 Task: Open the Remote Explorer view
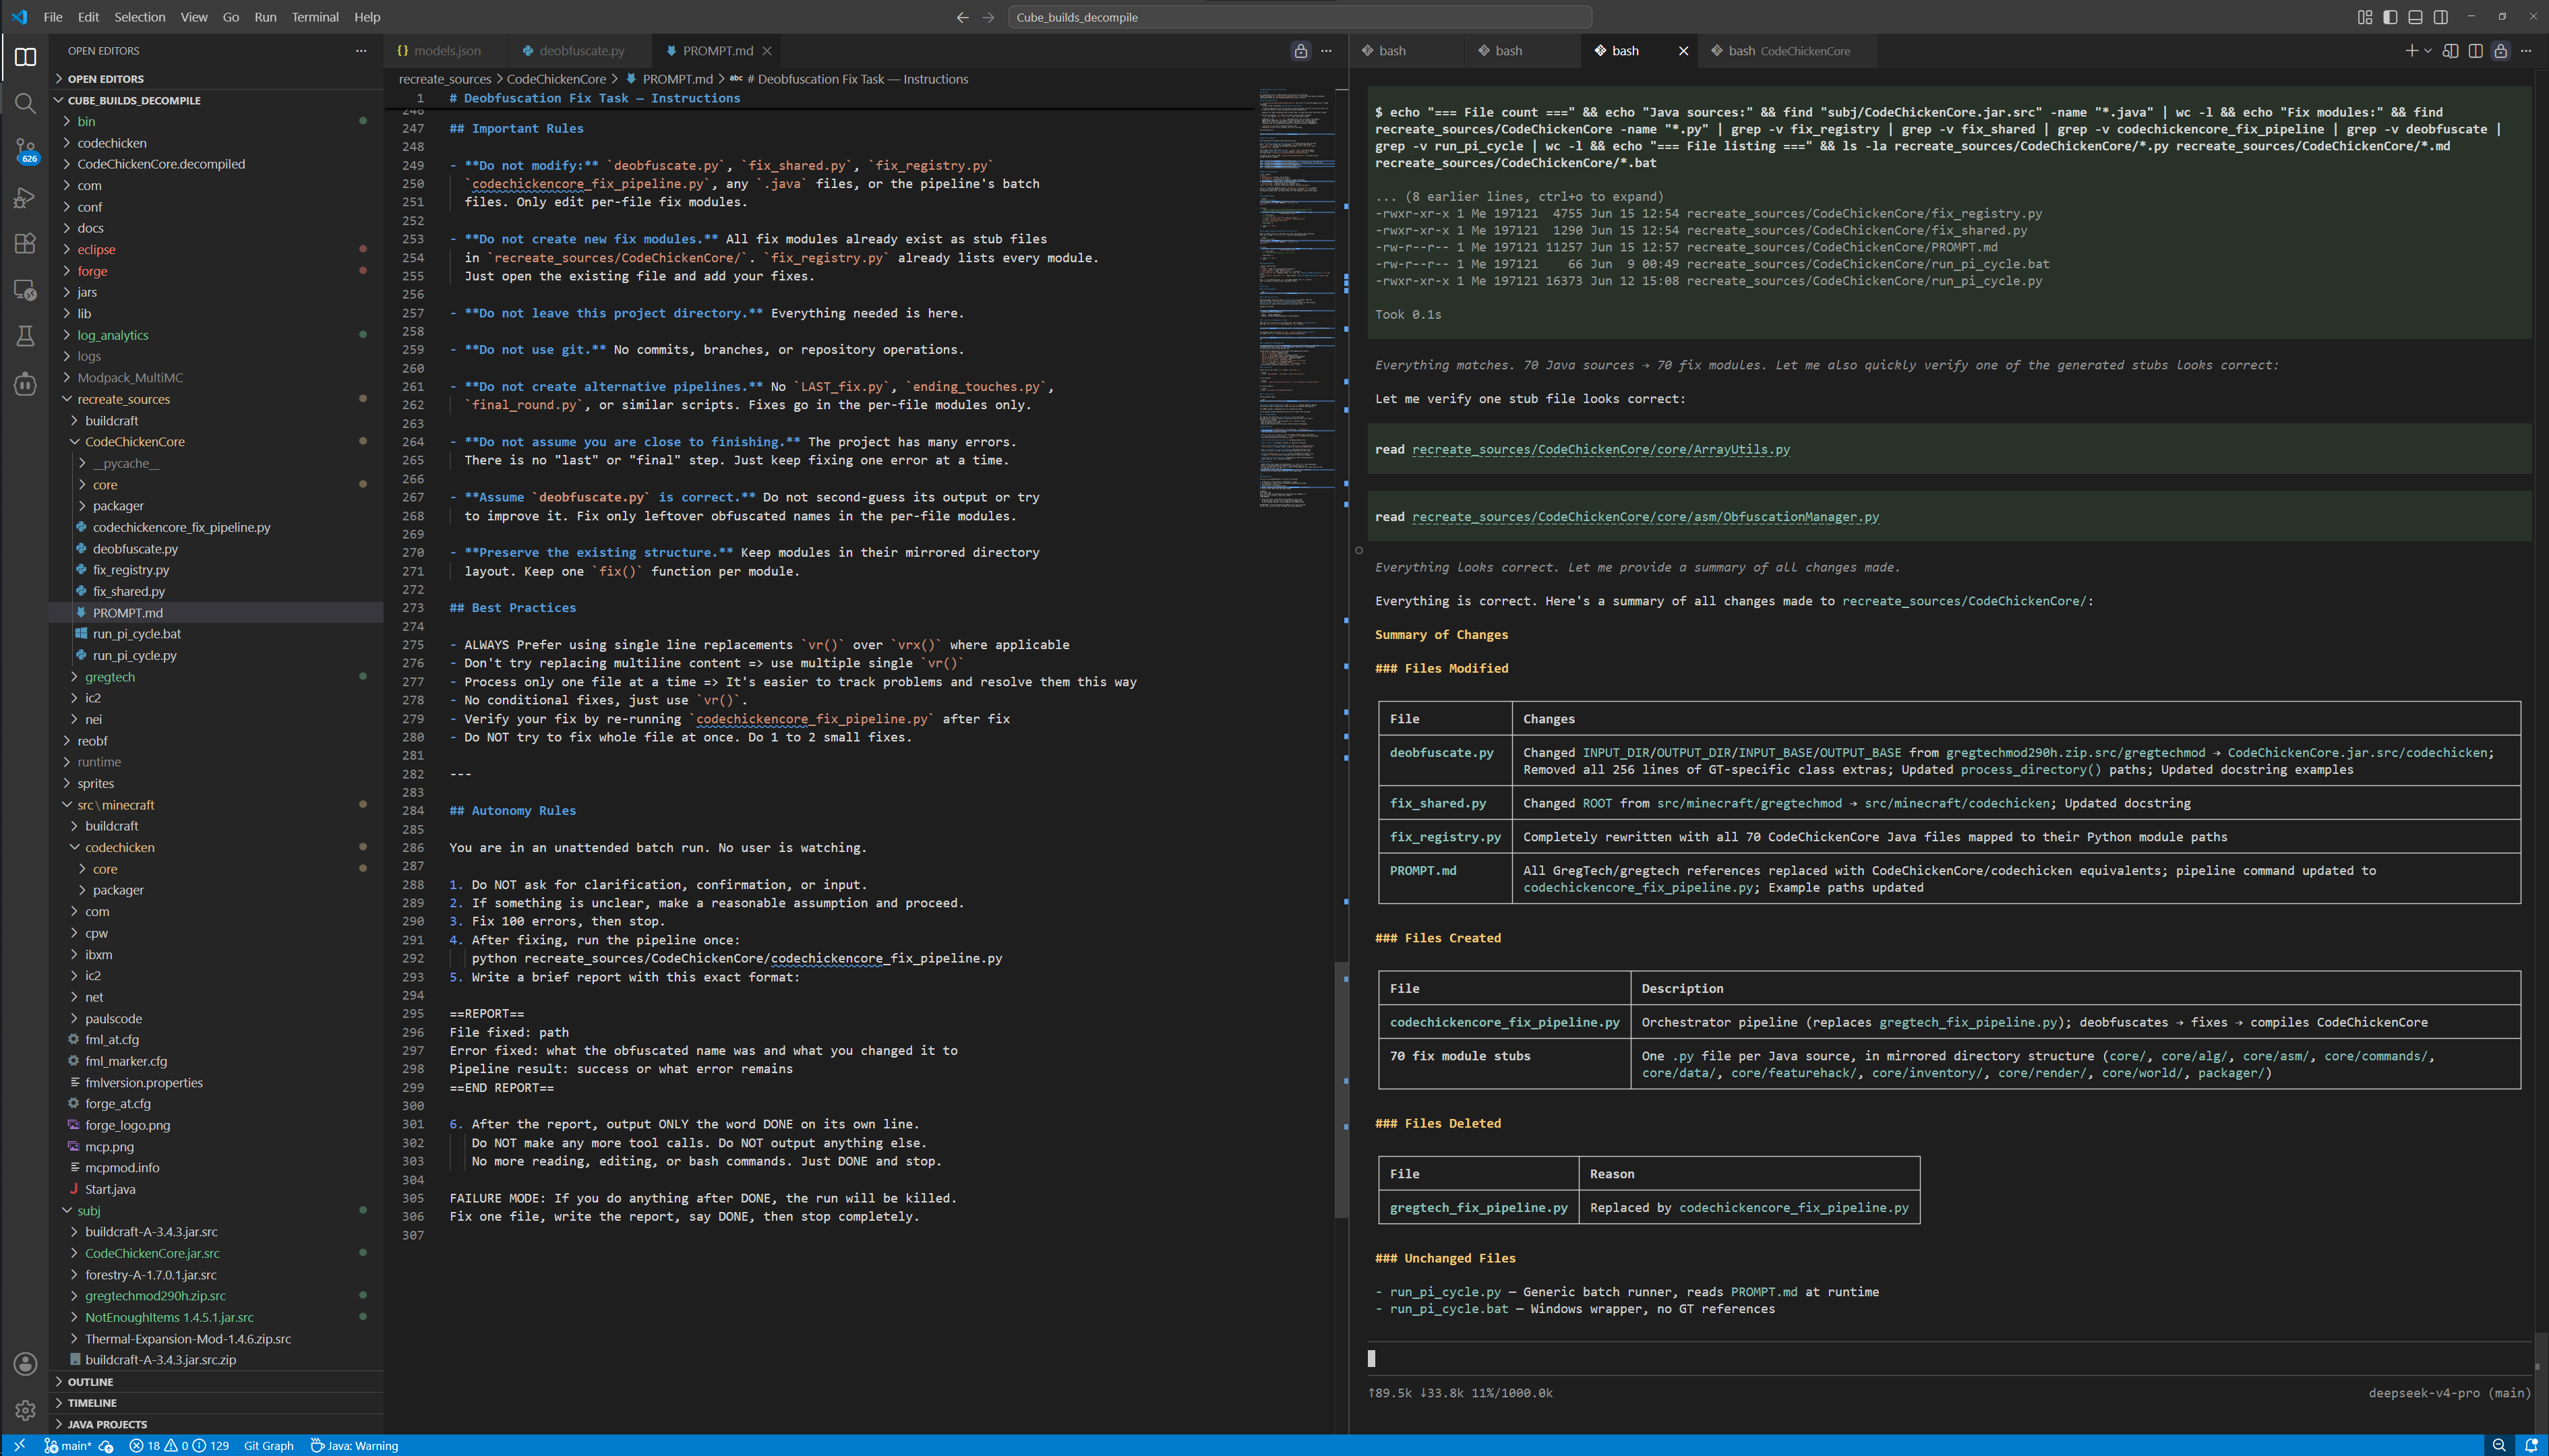[x=25, y=290]
